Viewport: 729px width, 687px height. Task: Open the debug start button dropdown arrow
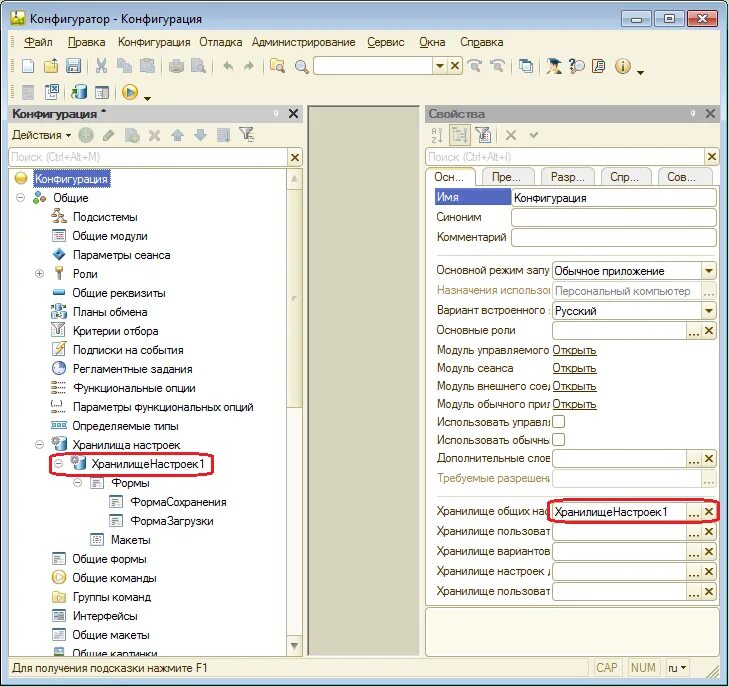(147, 98)
